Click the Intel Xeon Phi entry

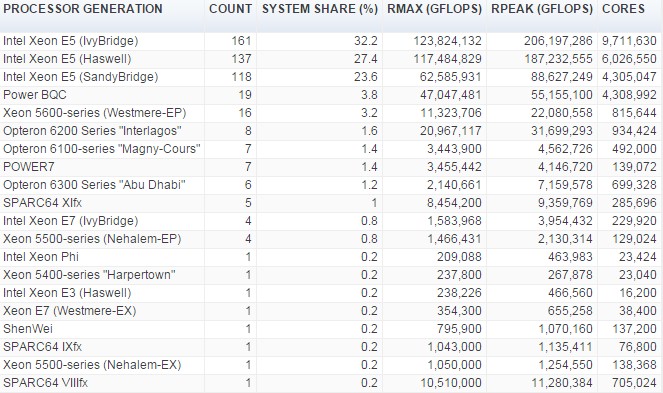(41, 257)
